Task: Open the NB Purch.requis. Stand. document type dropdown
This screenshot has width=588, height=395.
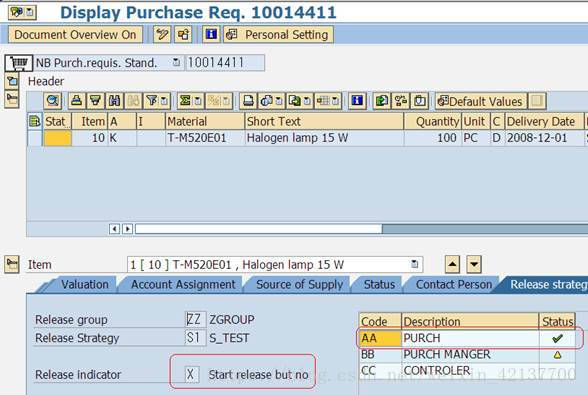Action: coord(176,62)
